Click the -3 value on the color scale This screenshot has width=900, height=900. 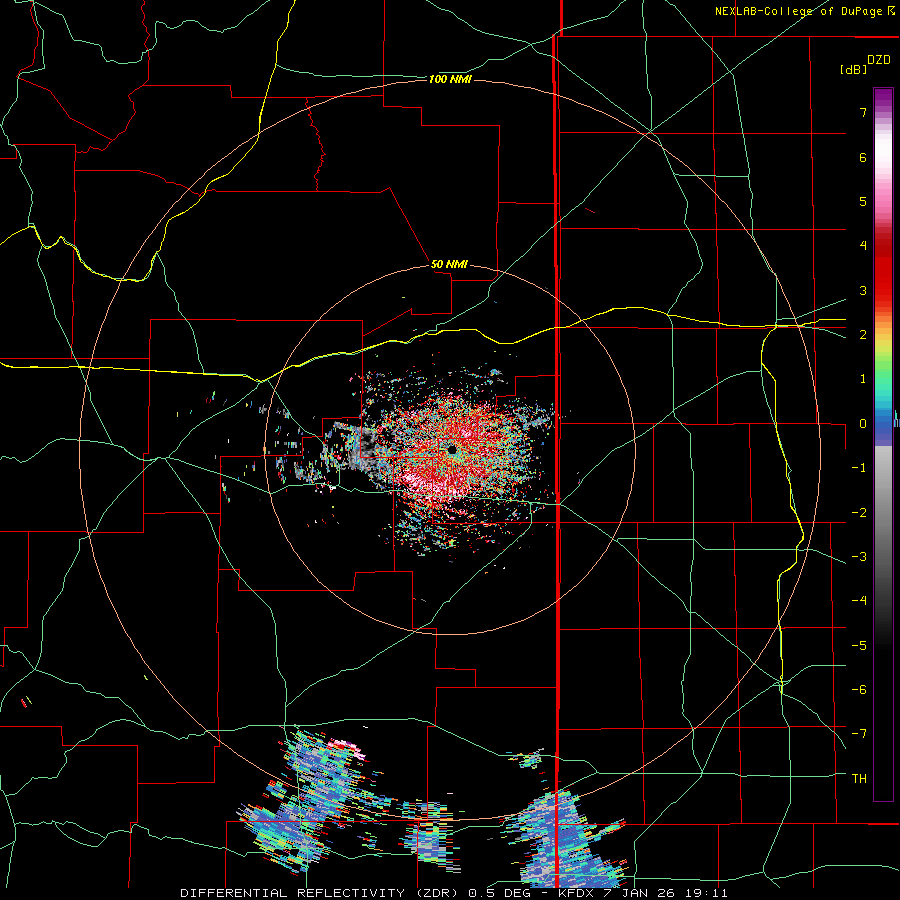coord(859,556)
